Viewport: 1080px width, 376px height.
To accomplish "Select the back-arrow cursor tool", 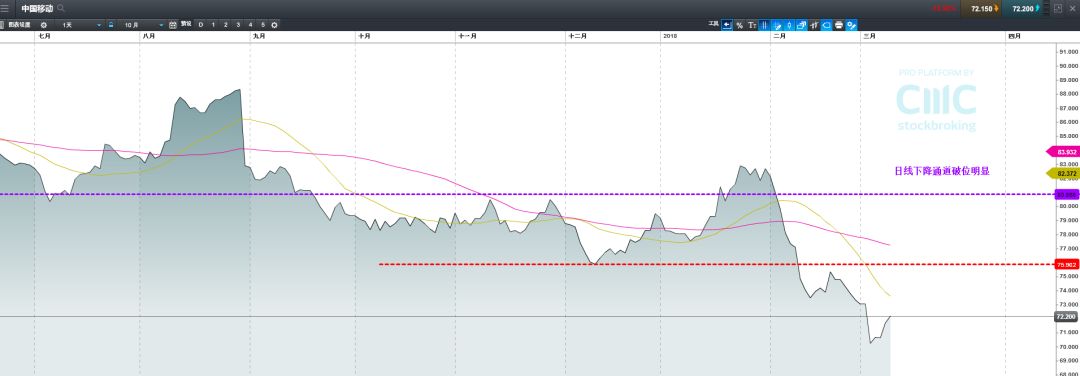I will (x=727, y=25).
